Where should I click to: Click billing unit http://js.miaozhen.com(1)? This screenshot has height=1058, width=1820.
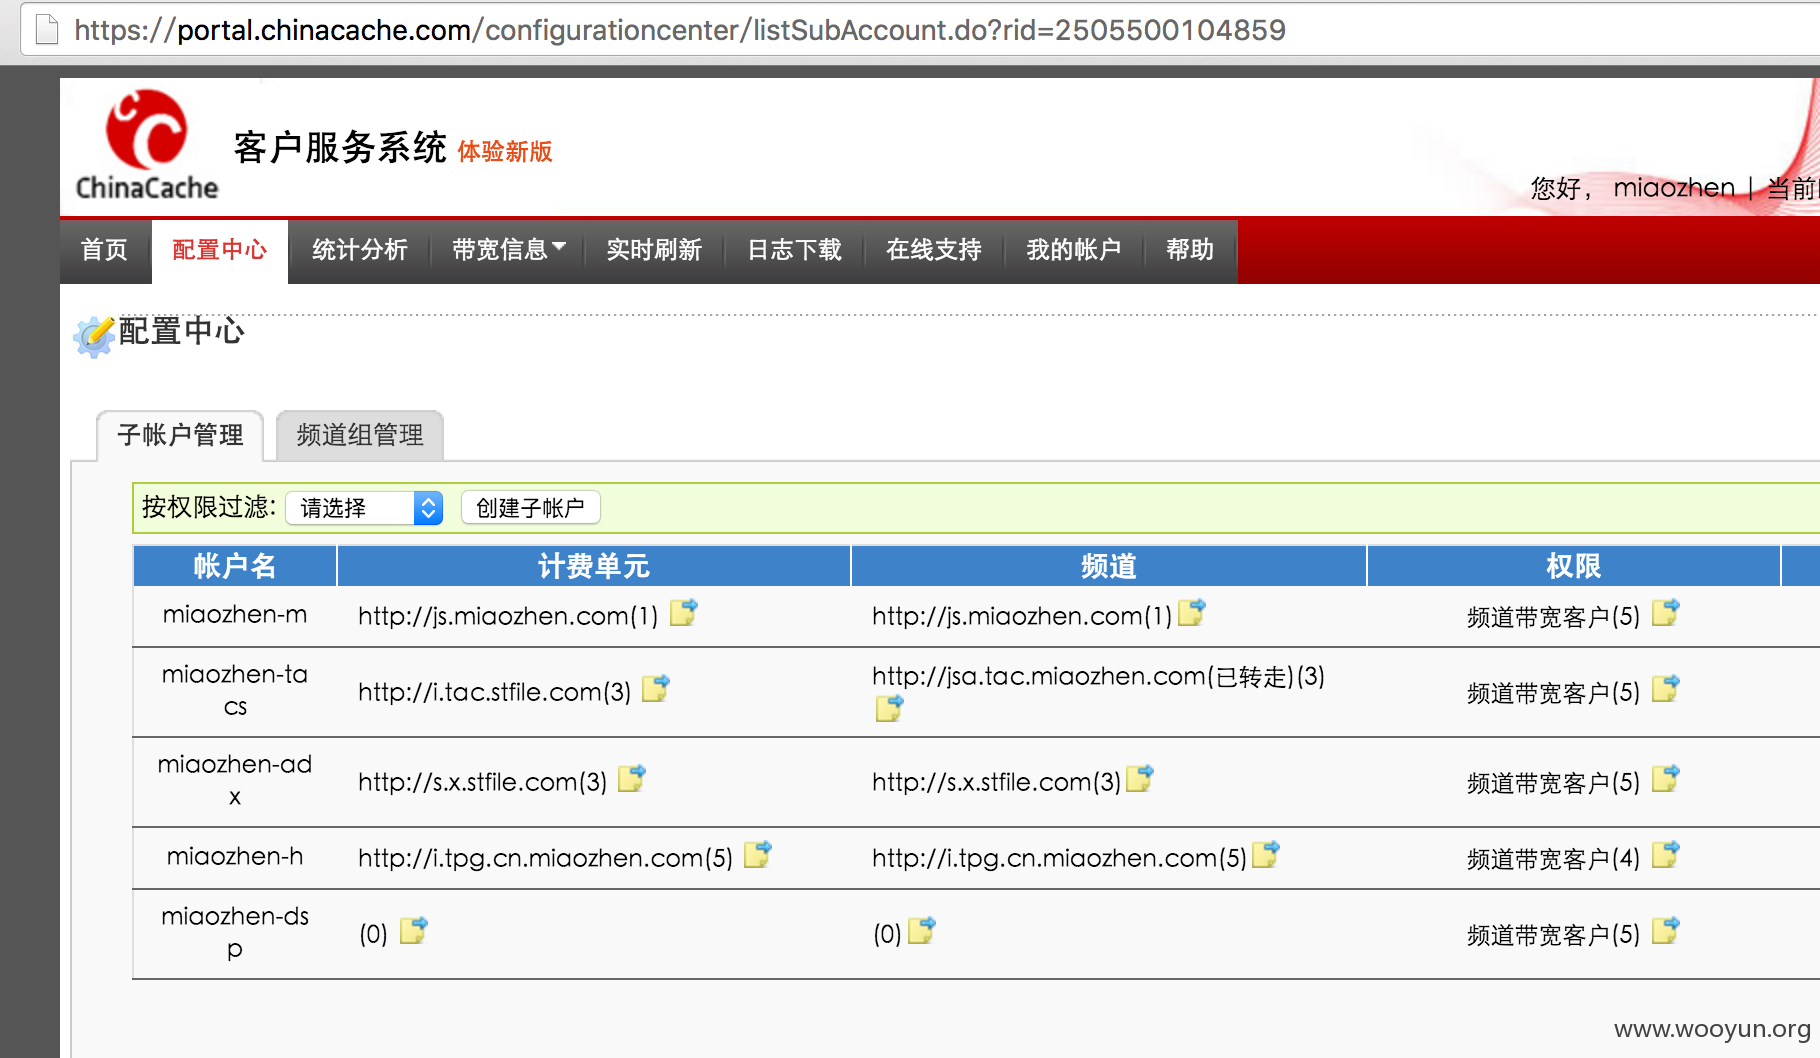(x=508, y=616)
